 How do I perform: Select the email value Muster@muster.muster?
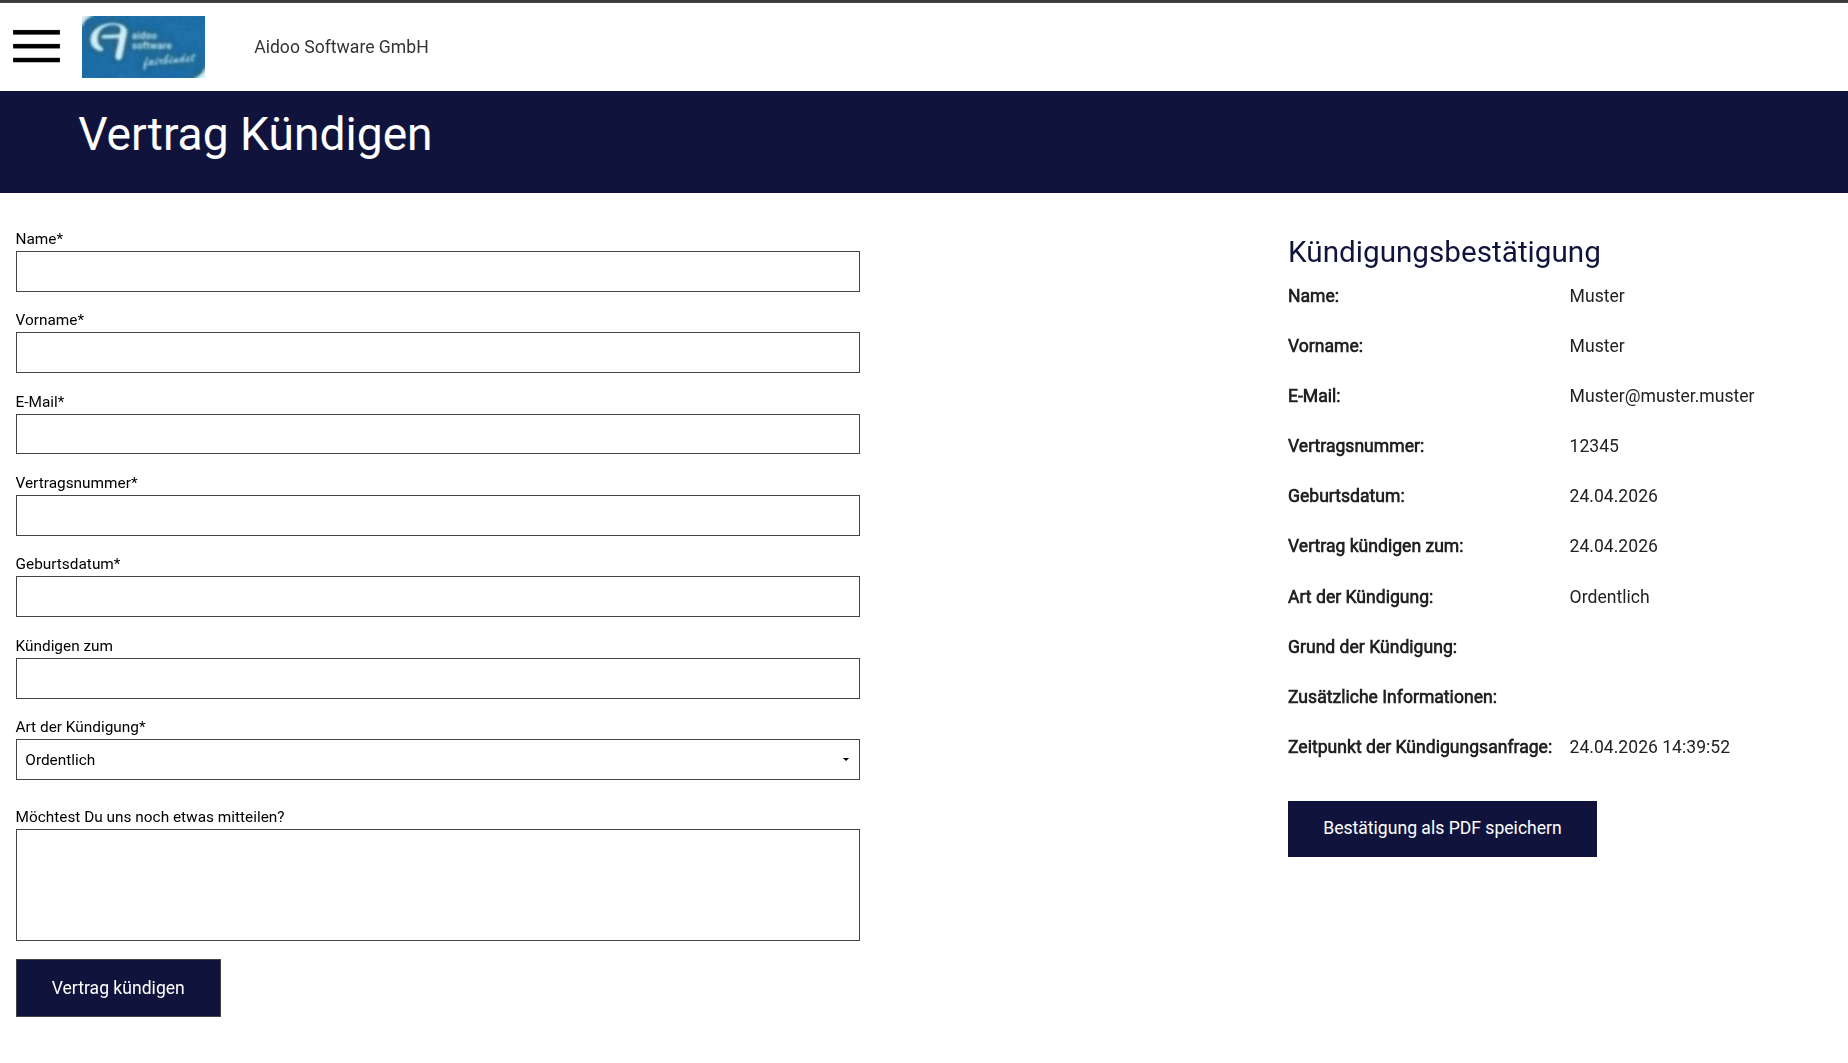click(x=1662, y=396)
